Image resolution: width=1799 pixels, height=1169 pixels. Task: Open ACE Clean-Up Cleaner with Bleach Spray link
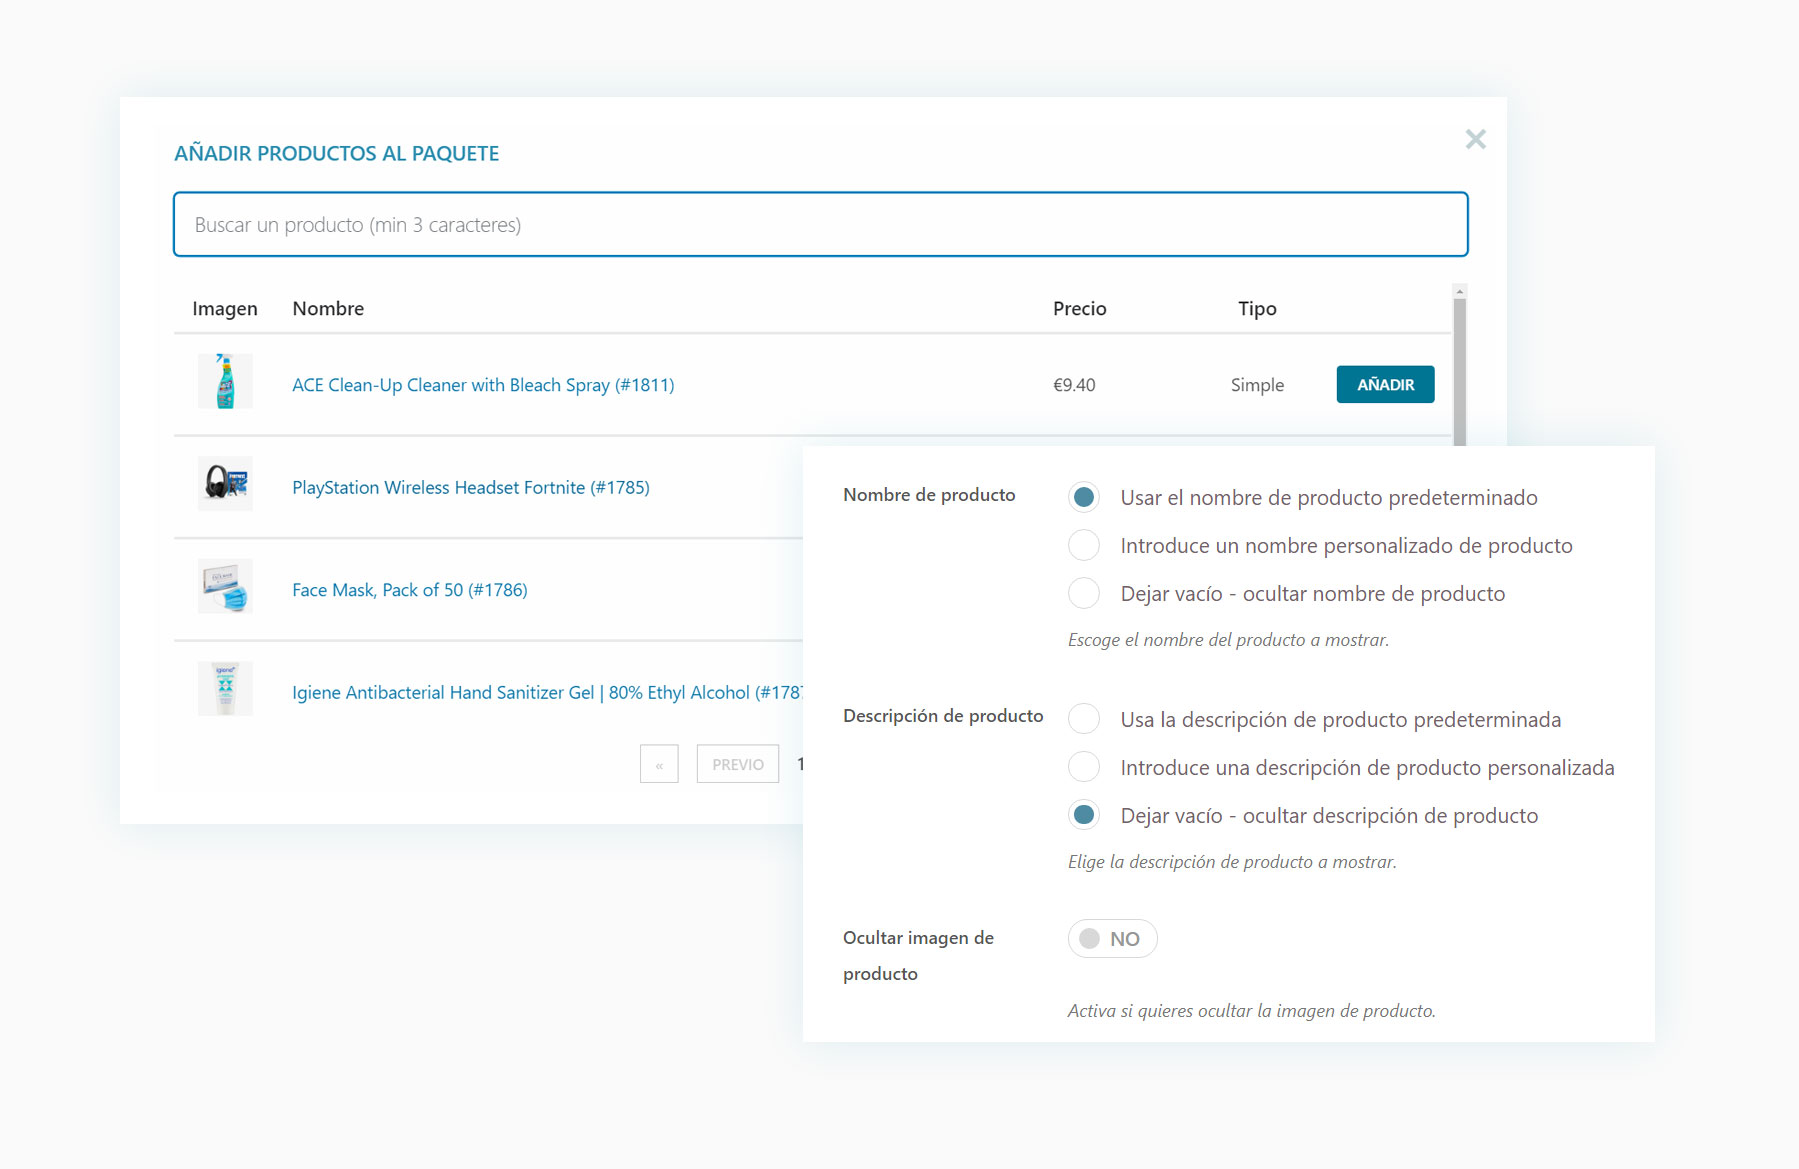pyautogui.click(x=483, y=385)
